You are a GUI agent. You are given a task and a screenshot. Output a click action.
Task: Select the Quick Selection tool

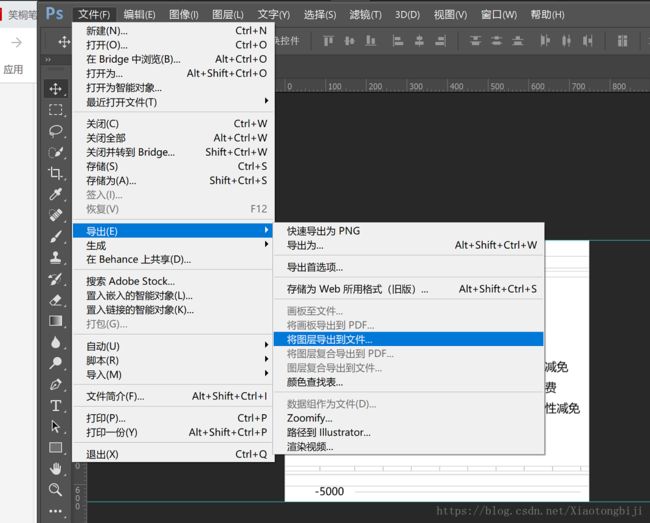56,152
